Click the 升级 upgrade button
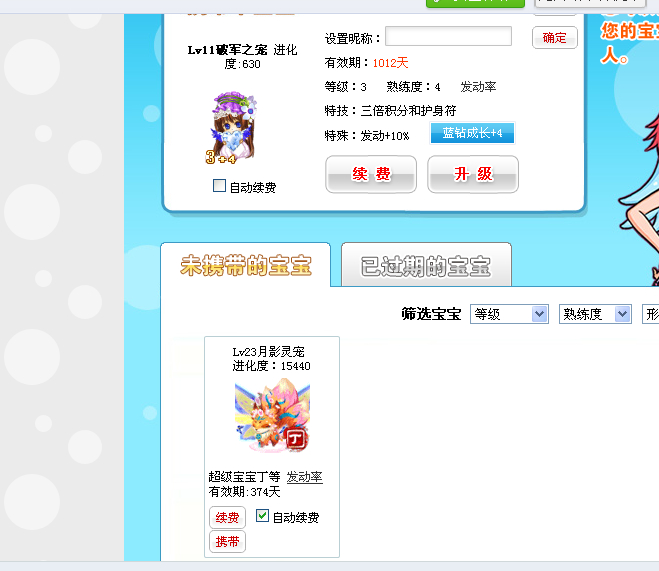 [473, 174]
